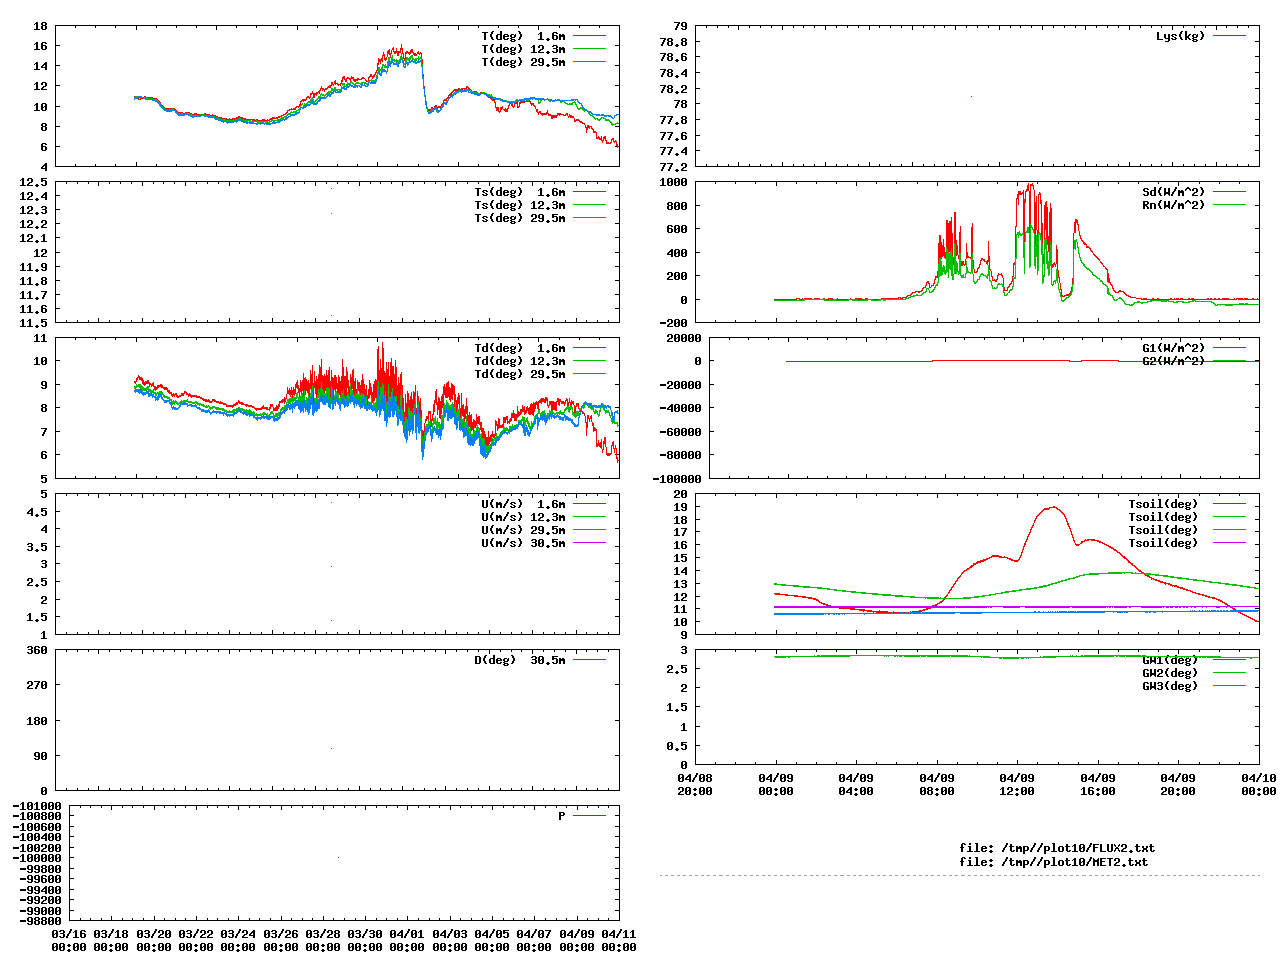
Task: Click the "file: /tmp//plot10/FLUX2.txt" text
Action: [1057, 848]
